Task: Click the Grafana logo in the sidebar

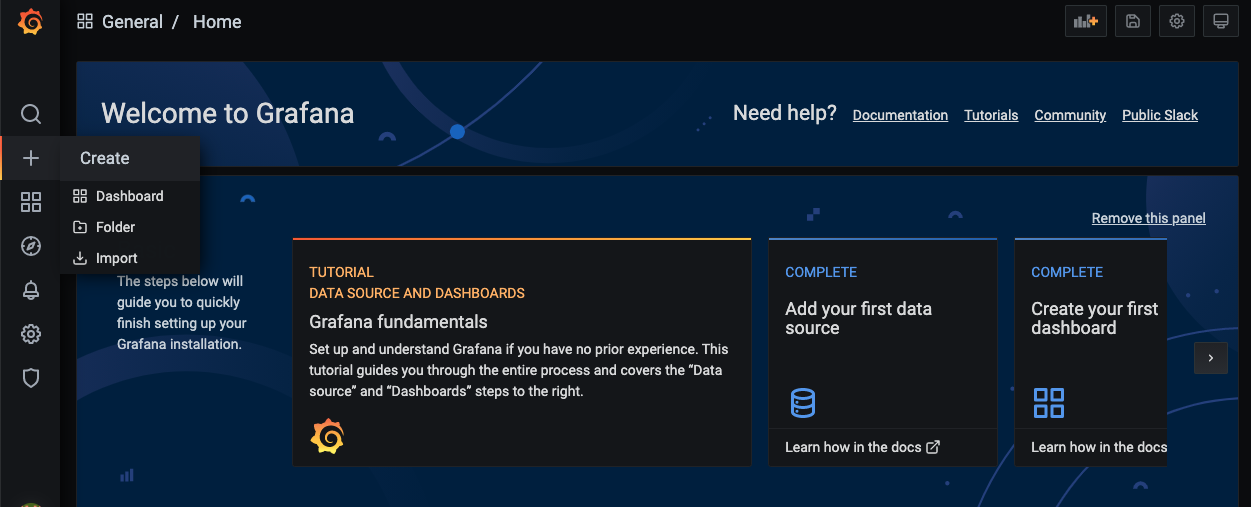Action: pos(30,22)
